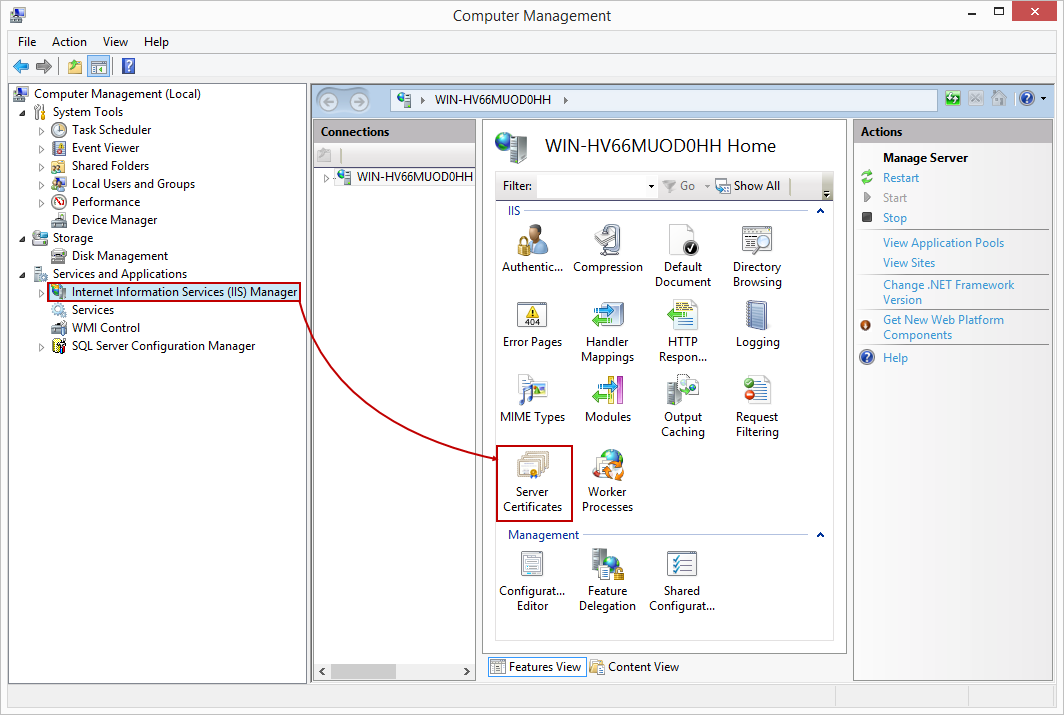Open the View menu

115,42
